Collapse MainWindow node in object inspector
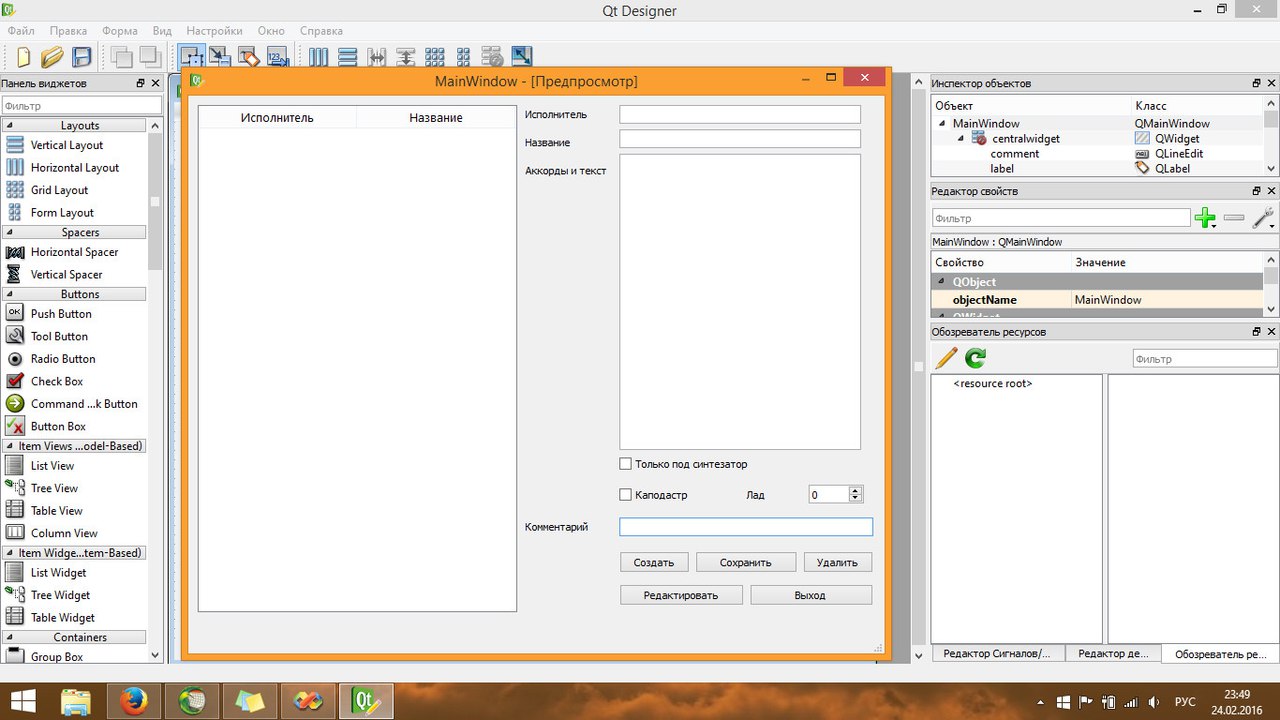 click(942, 124)
